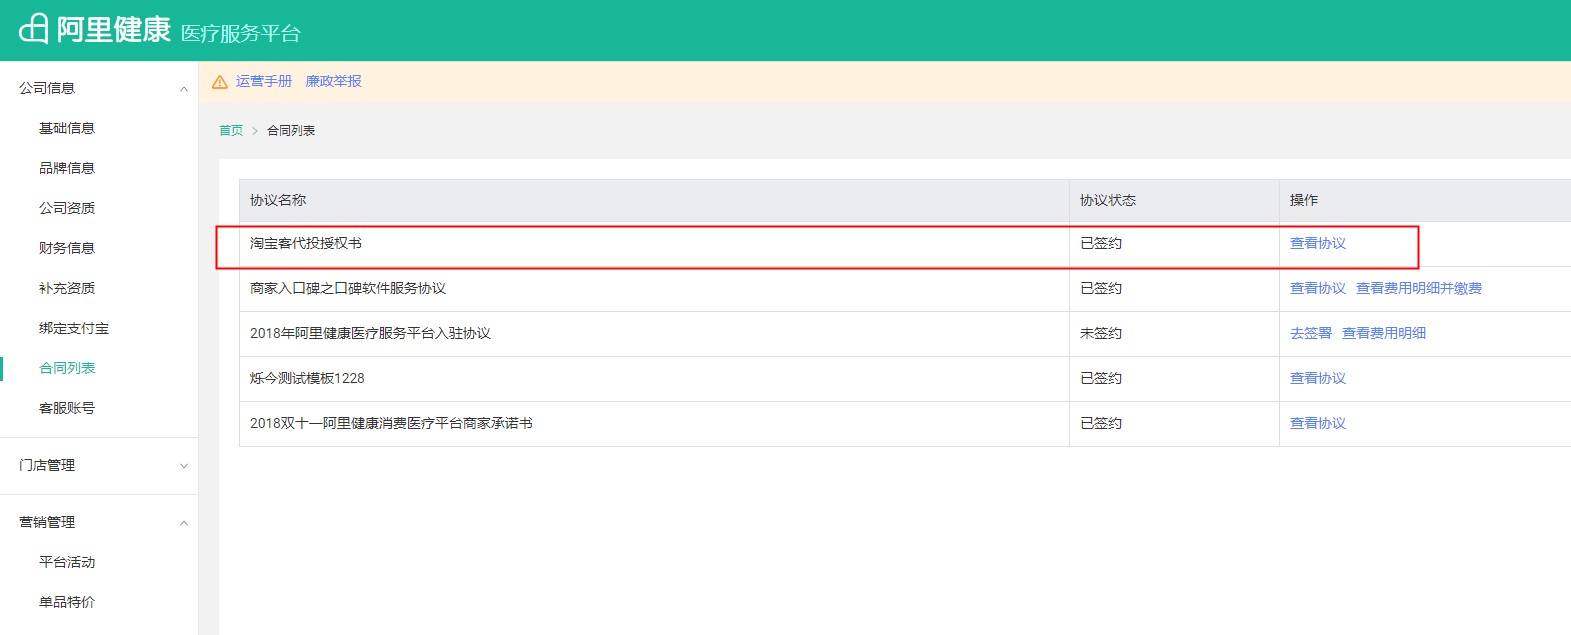Select 合同列表 in the sidebar
The width and height of the screenshot is (1571, 635).
point(67,368)
